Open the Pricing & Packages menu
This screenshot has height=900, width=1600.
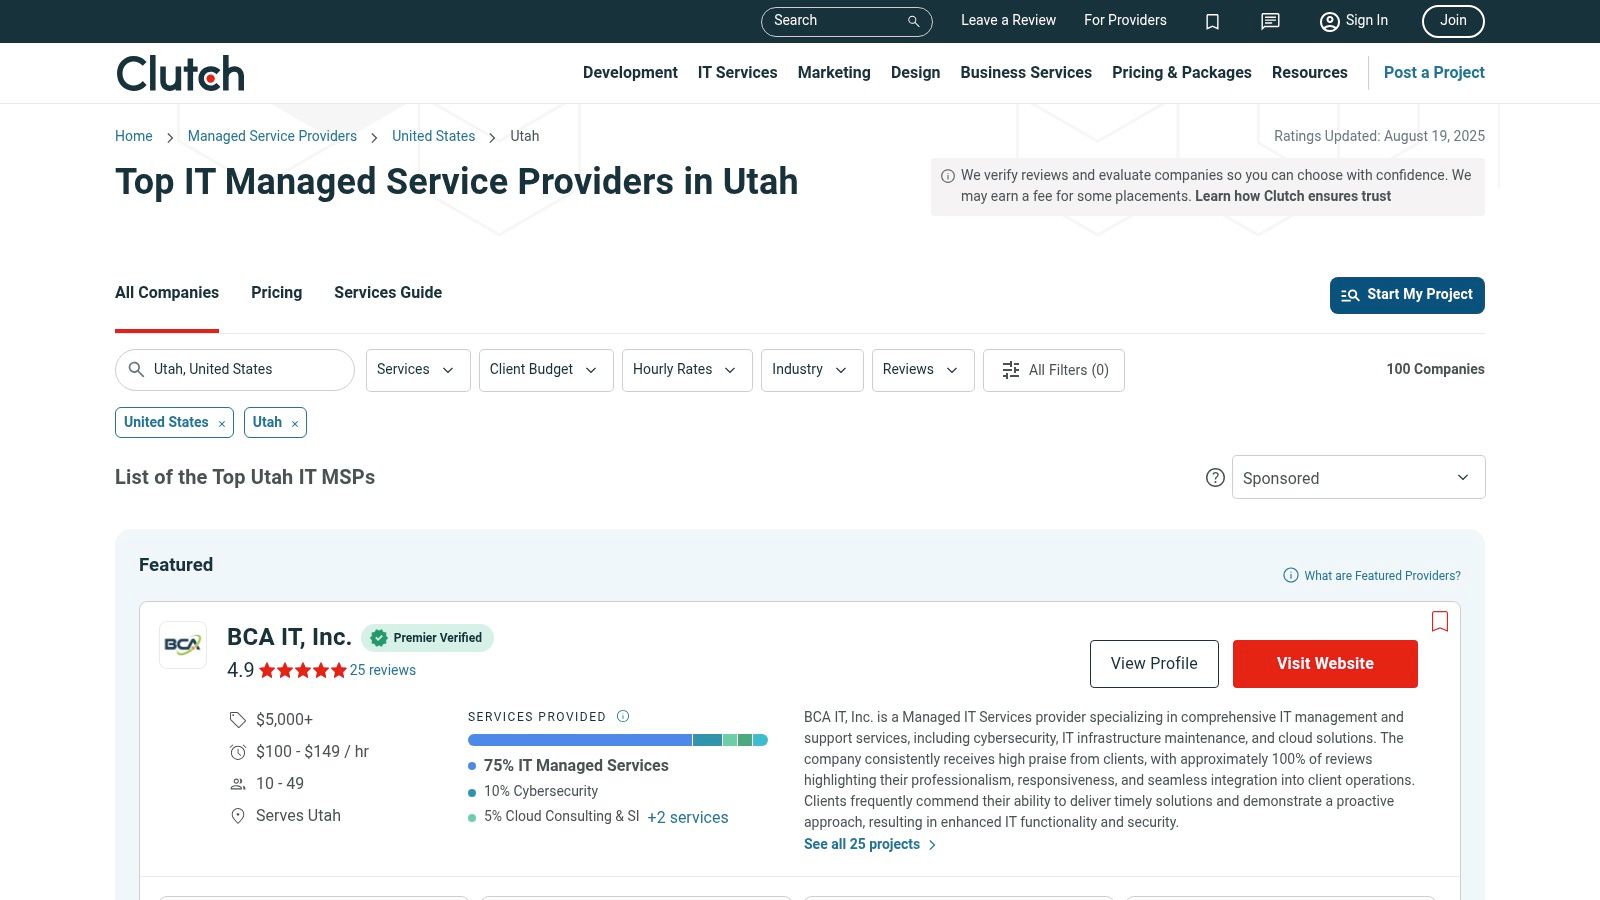tap(1182, 73)
